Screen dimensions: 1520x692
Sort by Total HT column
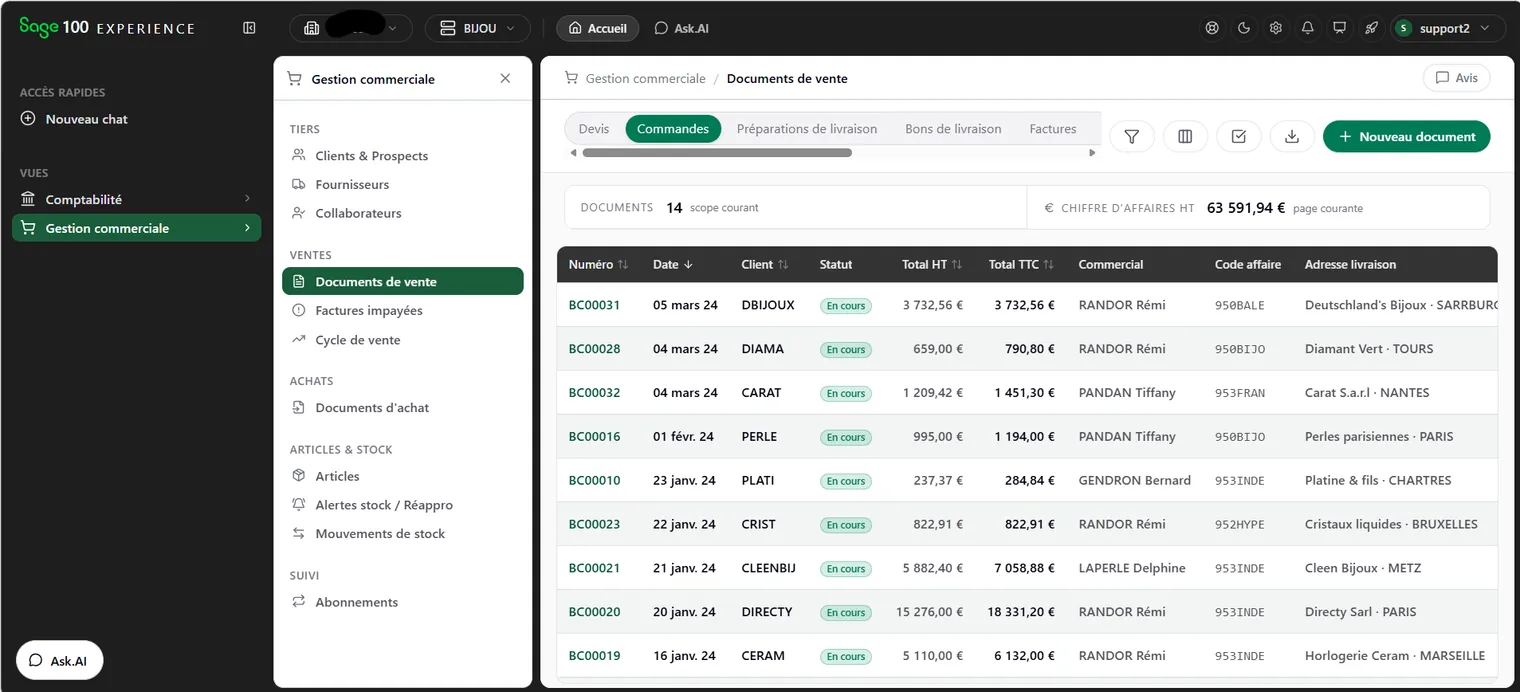point(932,265)
